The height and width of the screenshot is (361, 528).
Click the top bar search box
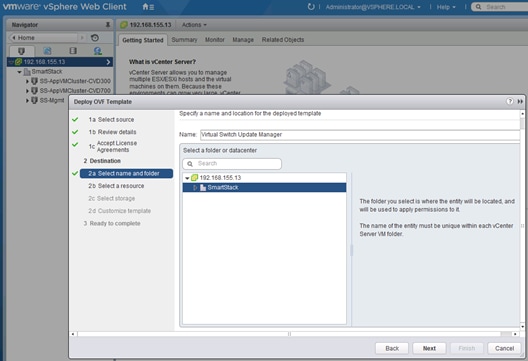click(500, 7)
